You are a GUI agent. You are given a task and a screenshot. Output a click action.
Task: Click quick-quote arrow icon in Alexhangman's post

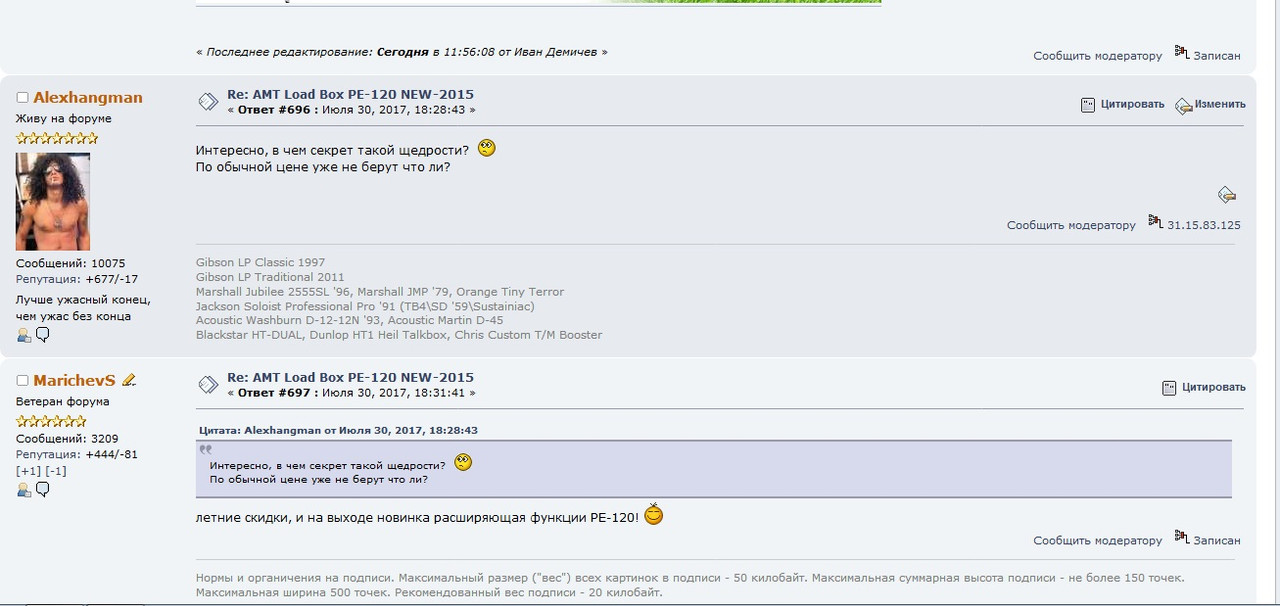pos(1227,194)
